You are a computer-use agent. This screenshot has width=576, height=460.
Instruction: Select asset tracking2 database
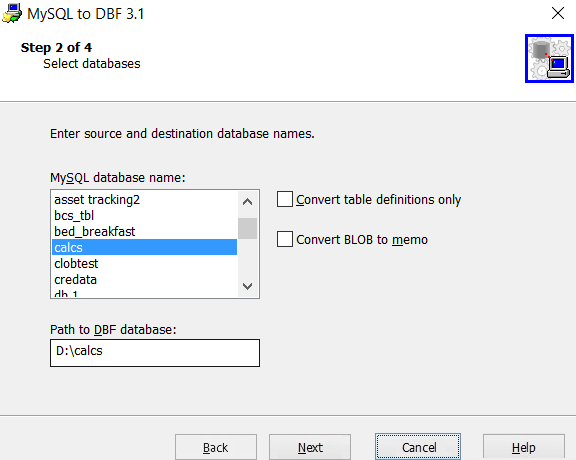[x=144, y=200]
